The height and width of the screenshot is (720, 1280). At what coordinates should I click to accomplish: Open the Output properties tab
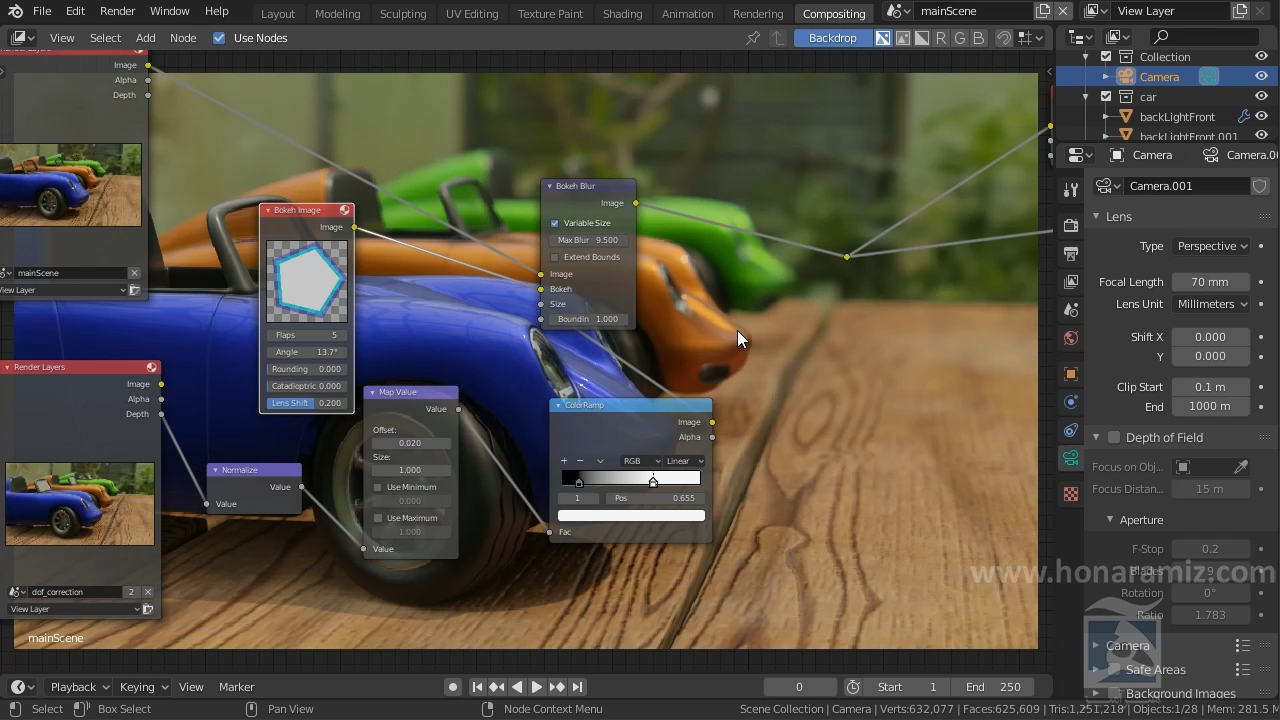(x=1071, y=254)
